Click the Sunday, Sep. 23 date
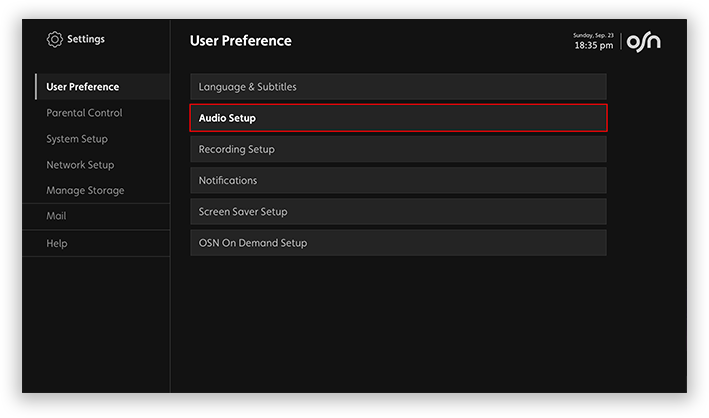This screenshot has height=418, width=709. 594,35
